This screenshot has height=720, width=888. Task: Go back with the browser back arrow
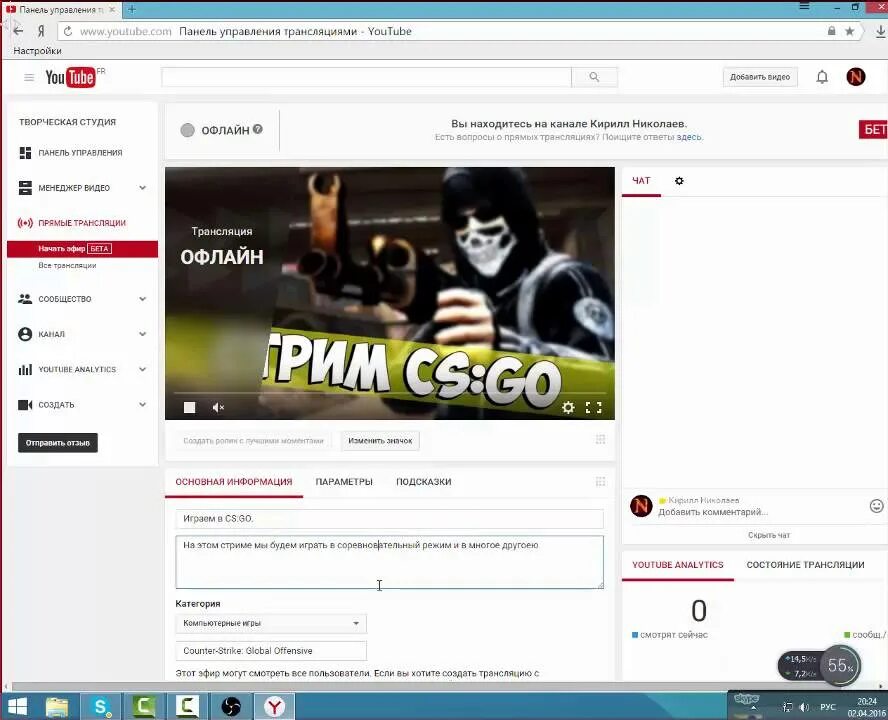click(18, 31)
